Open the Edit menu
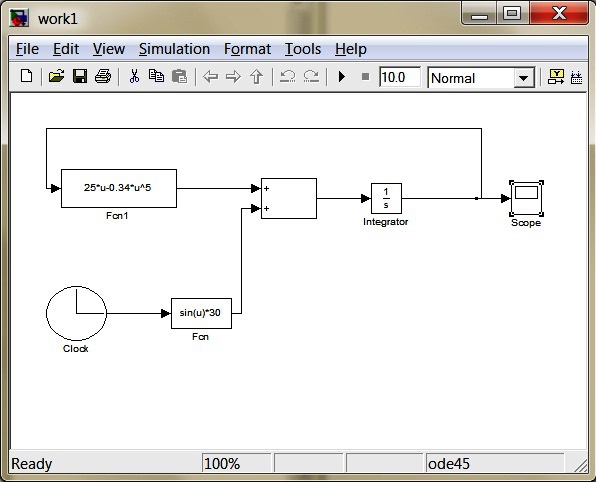Viewport: 596px width, 482px height. (x=66, y=49)
